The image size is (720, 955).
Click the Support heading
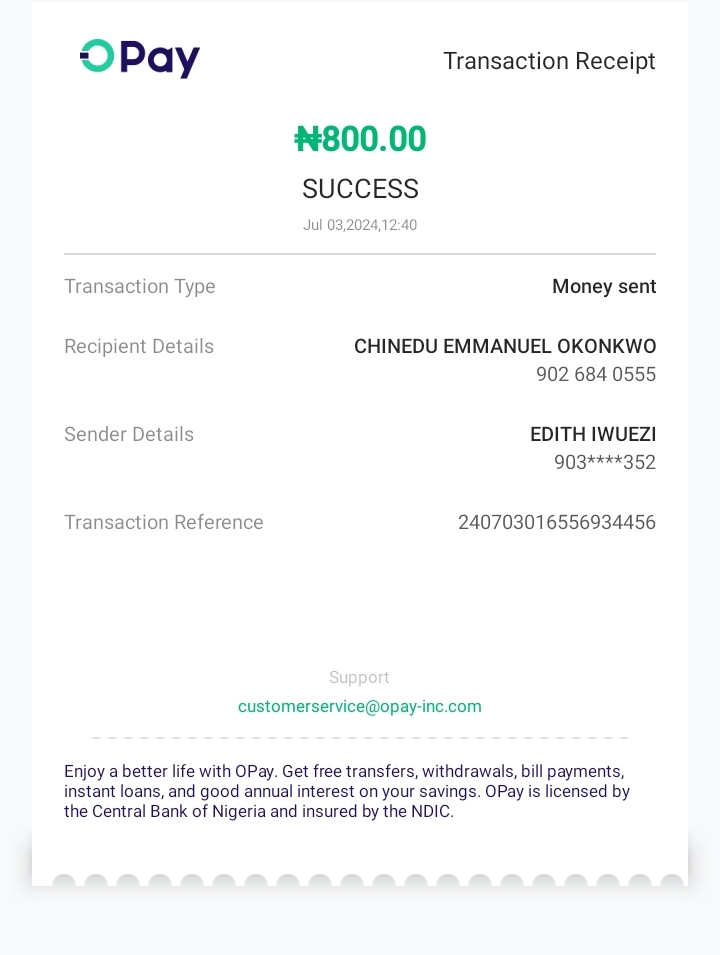(359, 678)
